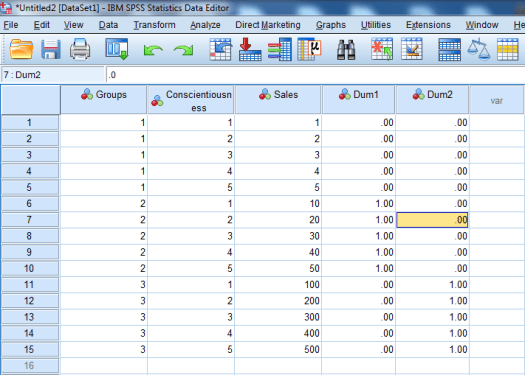525x375 pixels.
Task: Click Sales value 500 in row 15
Action: click(x=278, y=350)
